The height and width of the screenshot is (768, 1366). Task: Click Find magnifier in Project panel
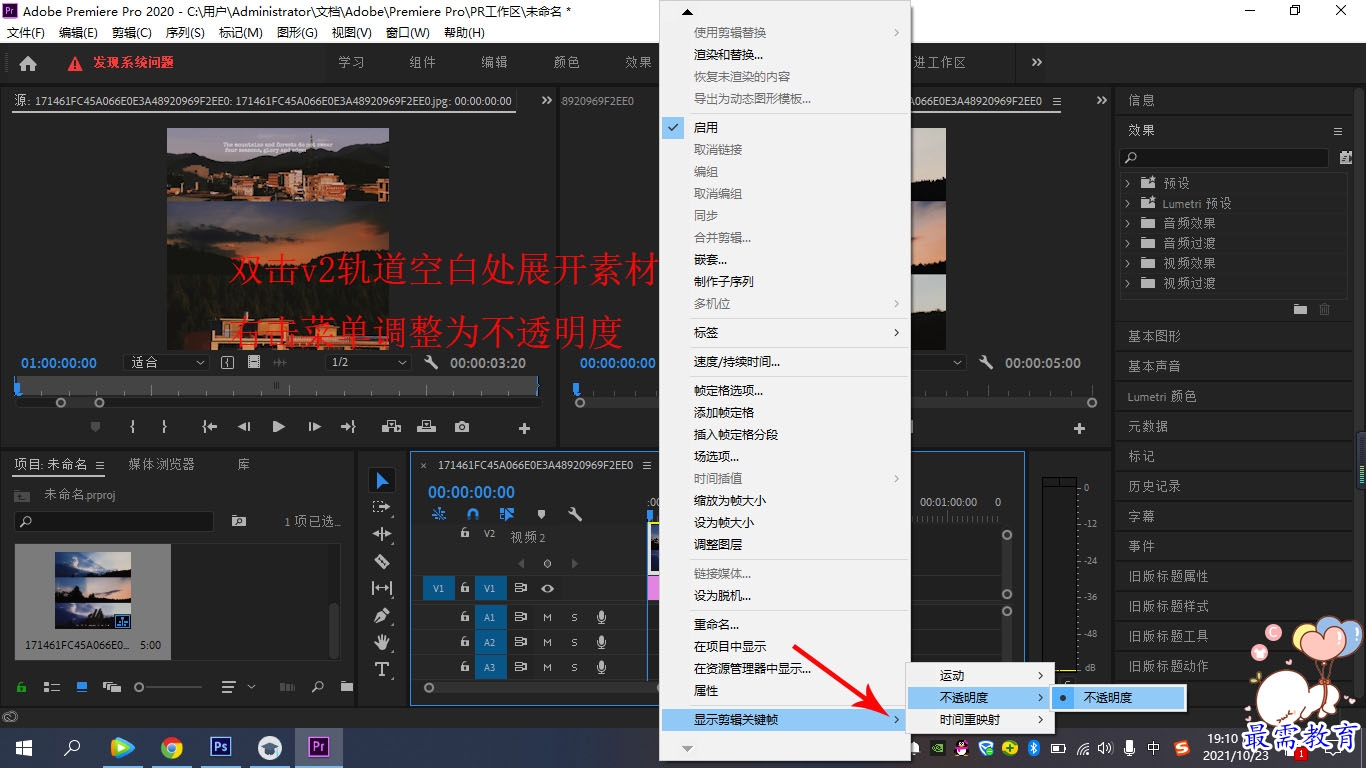click(x=318, y=687)
